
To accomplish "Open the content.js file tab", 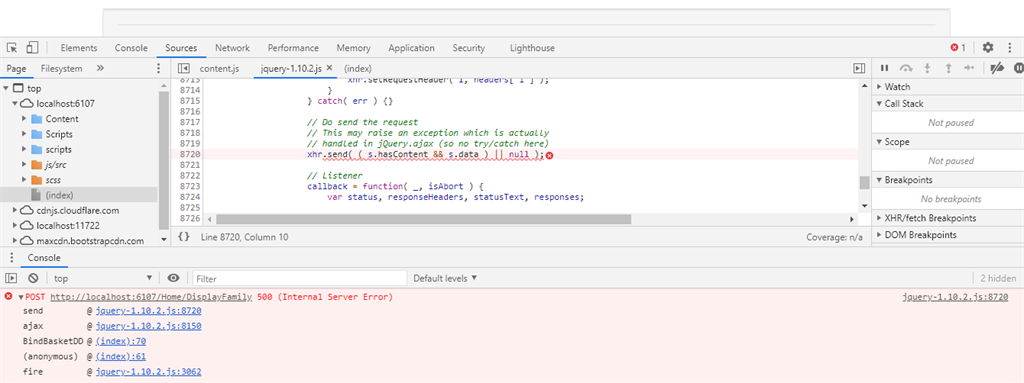I will [x=219, y=68].
